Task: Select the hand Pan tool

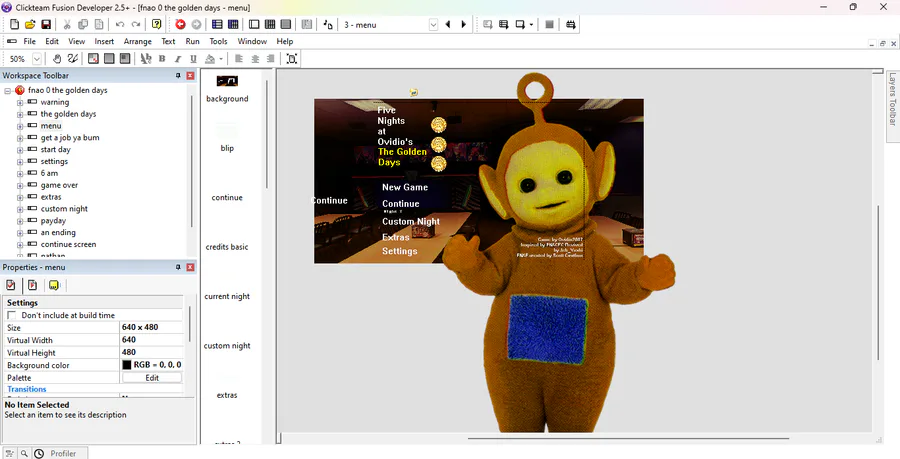Action: pyautogui.click(x=57, y=59)
